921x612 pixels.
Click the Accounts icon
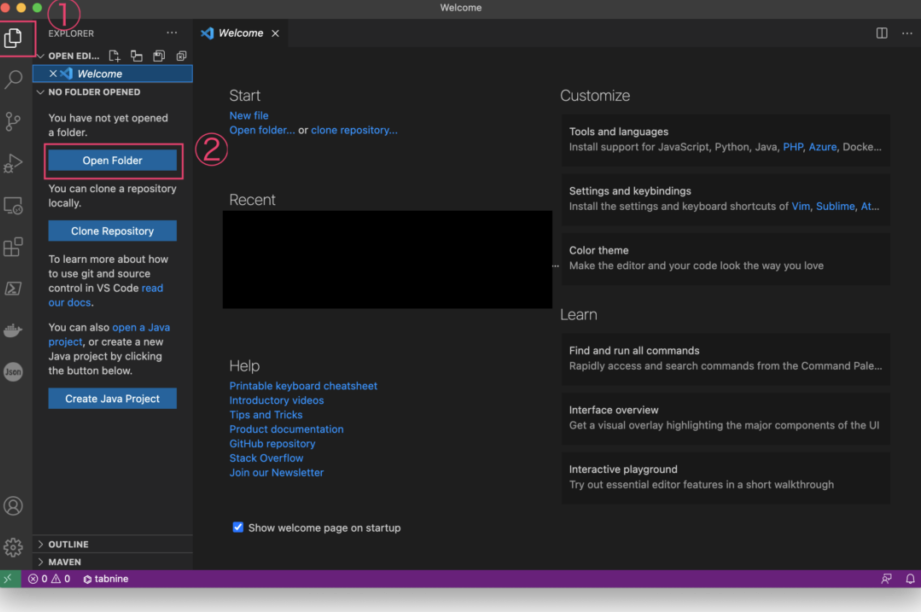coord(14,506)
